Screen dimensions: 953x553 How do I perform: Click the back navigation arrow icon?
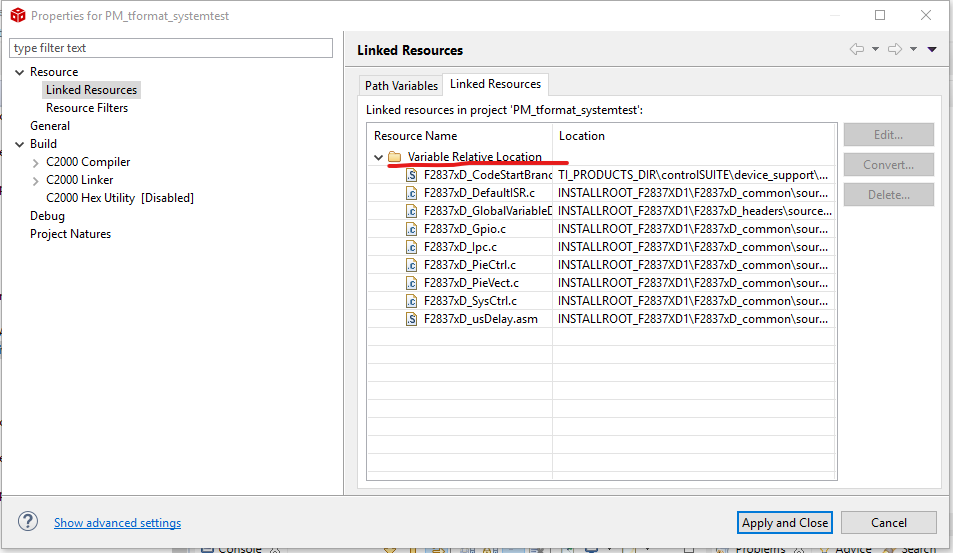click(856, 49)
